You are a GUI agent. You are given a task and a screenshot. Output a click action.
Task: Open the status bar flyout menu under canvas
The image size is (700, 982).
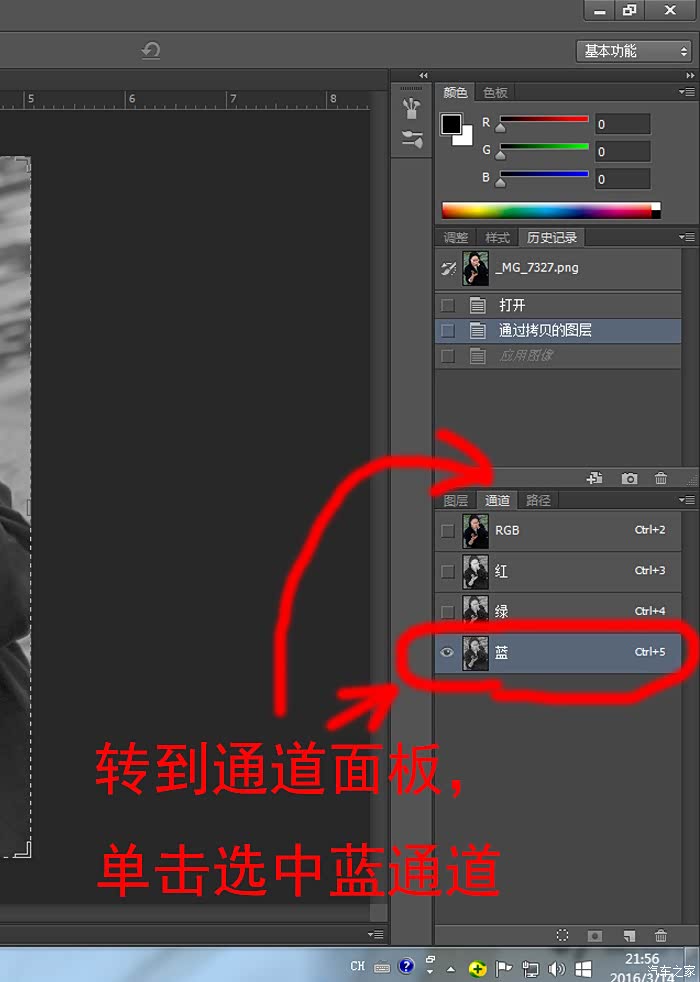pyautogui.click(x=376, y=934)
